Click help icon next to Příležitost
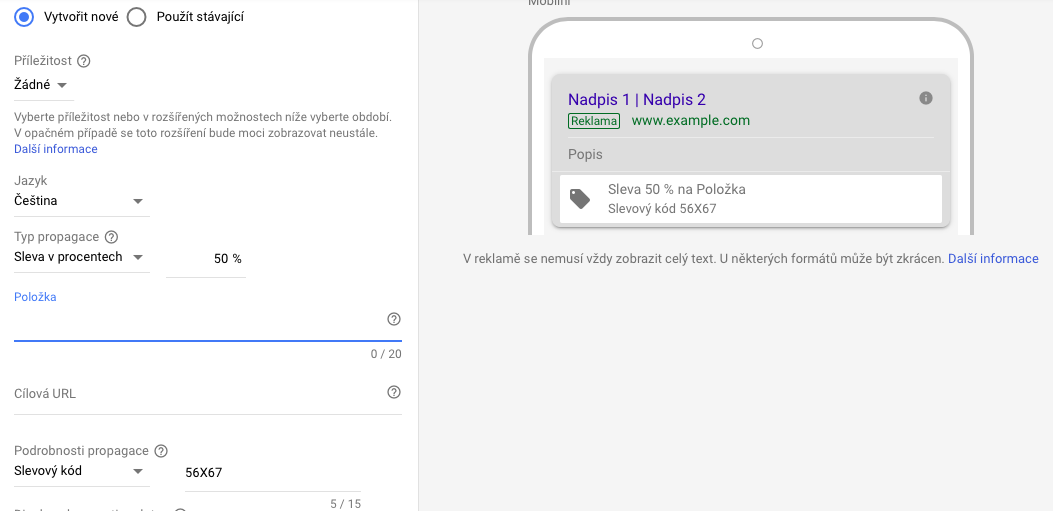Image resolution: width=1053 pixels, height=511 pixels. [84, 61]
